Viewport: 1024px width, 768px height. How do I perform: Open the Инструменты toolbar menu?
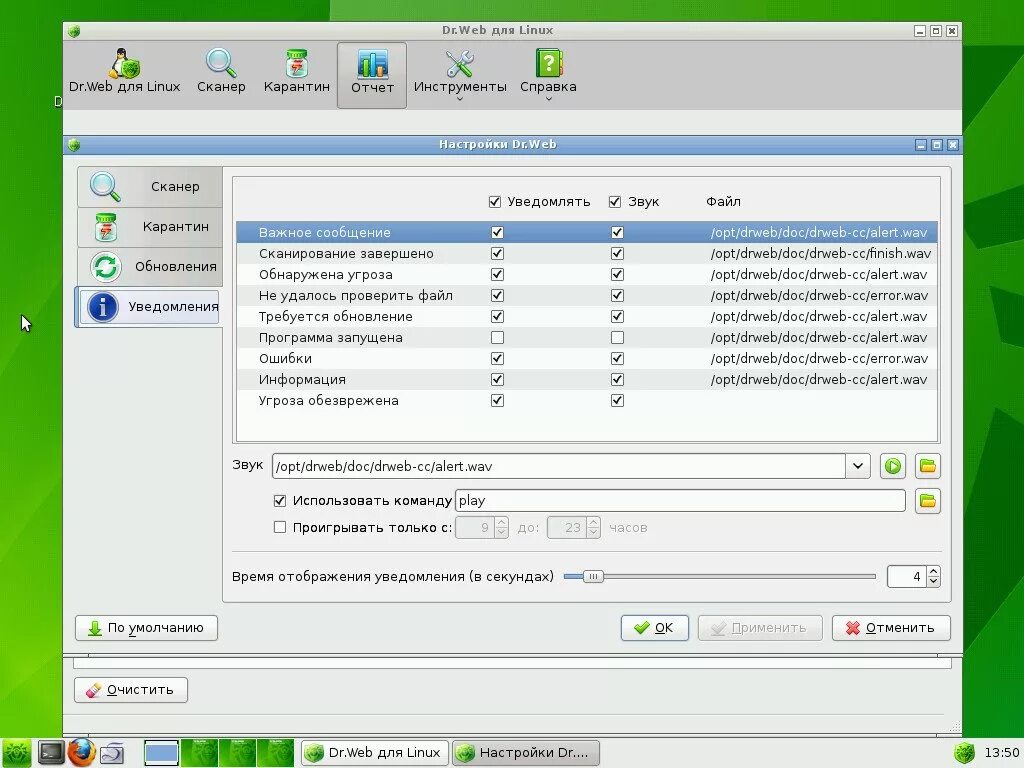[460, 73]
